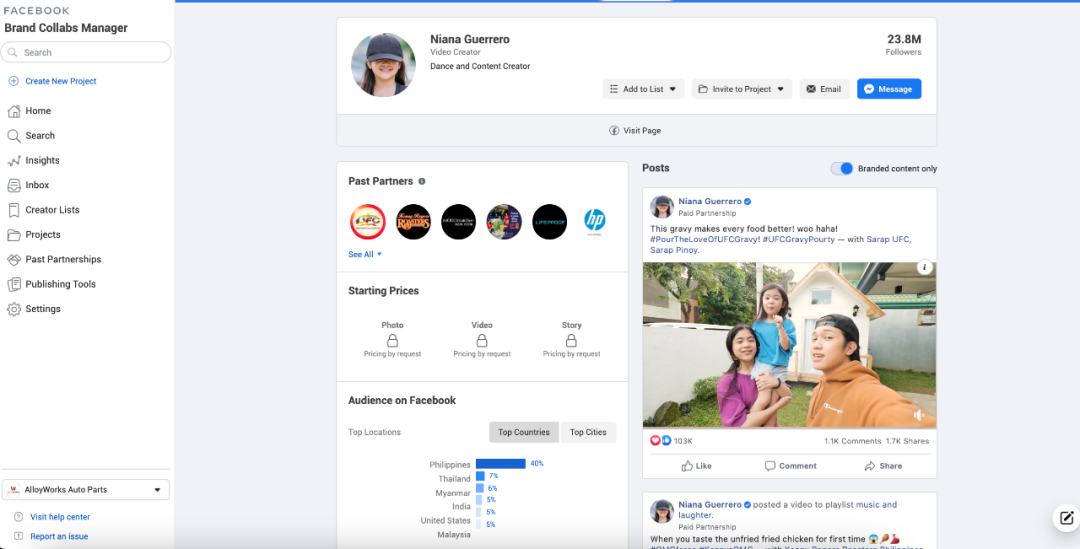This screenshot has width=1080, height=549.
Task: Open the Add to List dropdown
Action: [643, 89]
